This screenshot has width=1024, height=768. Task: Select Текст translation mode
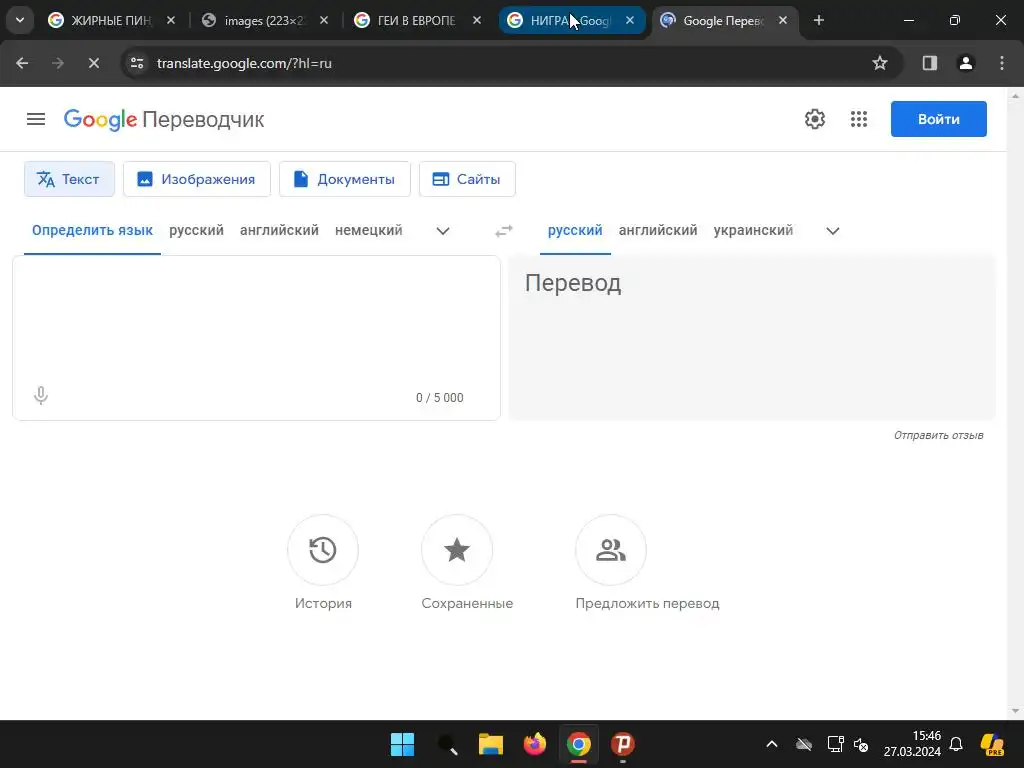pyautogui.click(x=69, y=179)
